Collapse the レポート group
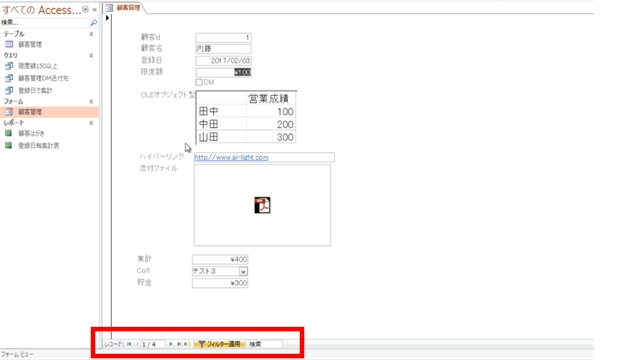640x360 pixels. click(x=91, y=123)
